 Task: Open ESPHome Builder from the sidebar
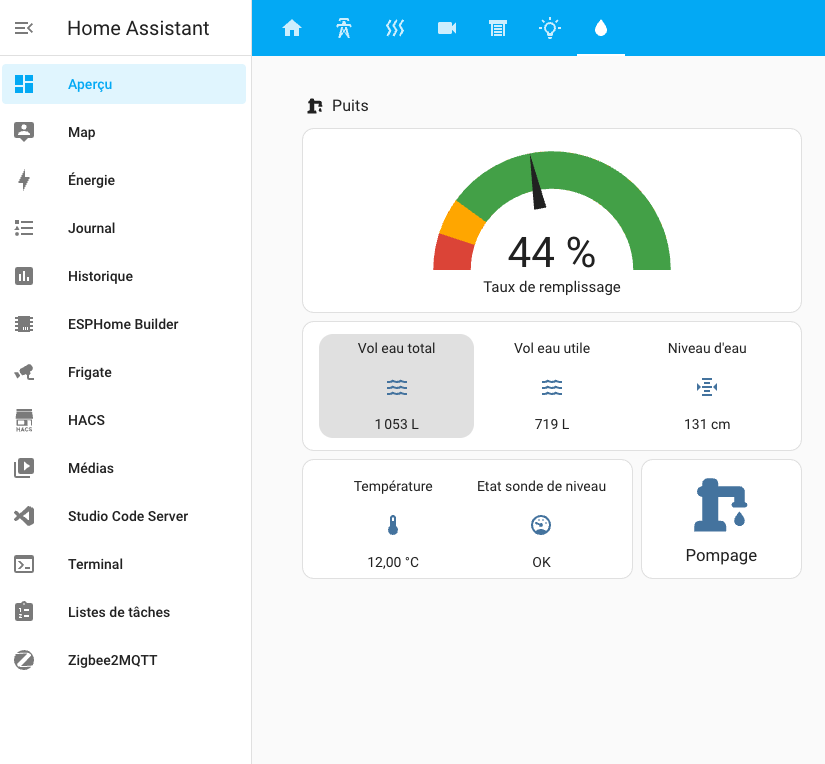[x=124, y=324]
